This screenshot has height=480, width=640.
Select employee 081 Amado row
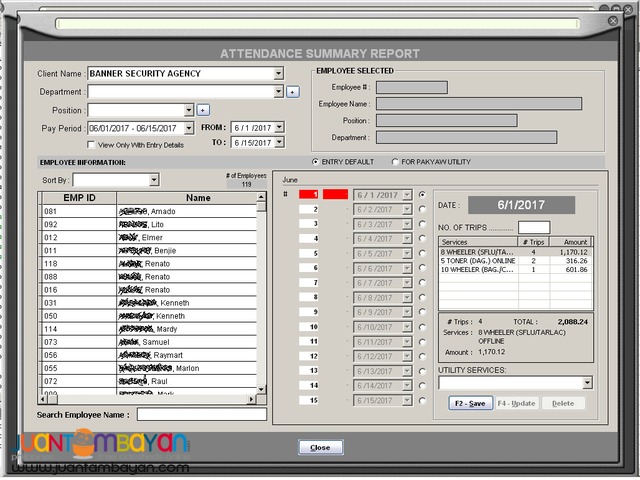click(149, 211)
